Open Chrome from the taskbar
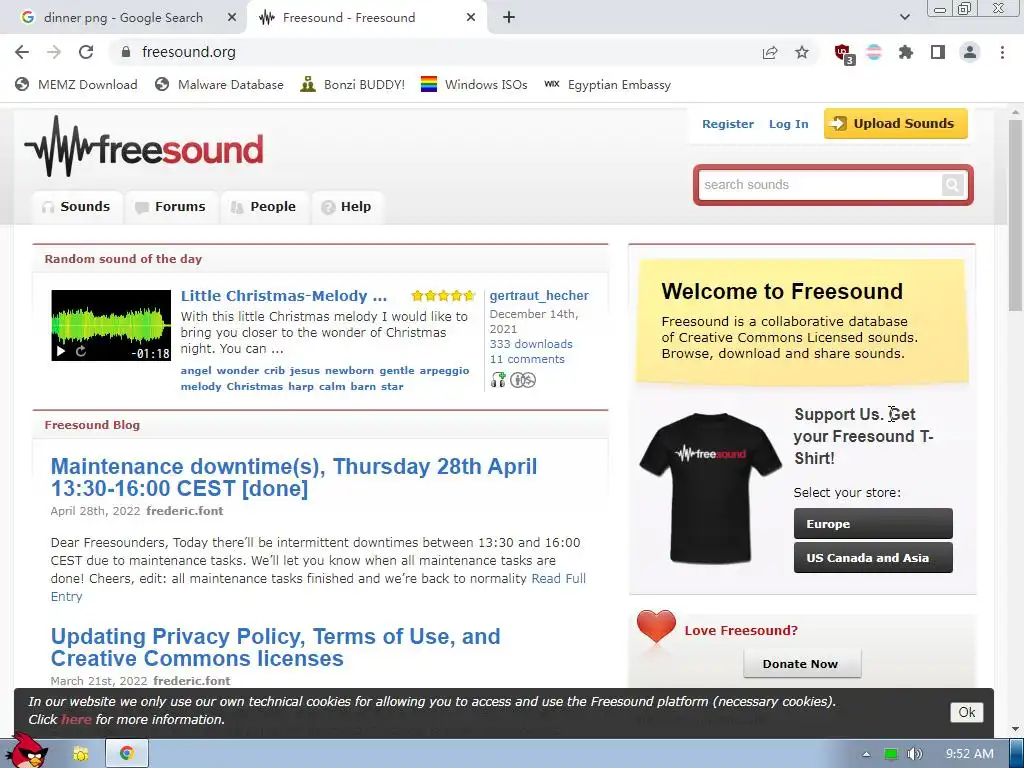The image size is (1024, 768). pyautogui.click(x=127, y=754)
